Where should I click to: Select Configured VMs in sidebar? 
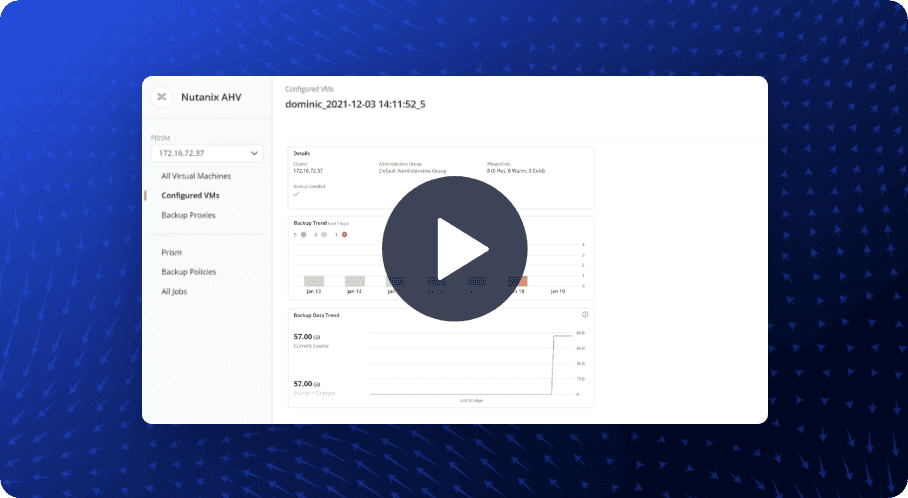click(x=190, y=195)
